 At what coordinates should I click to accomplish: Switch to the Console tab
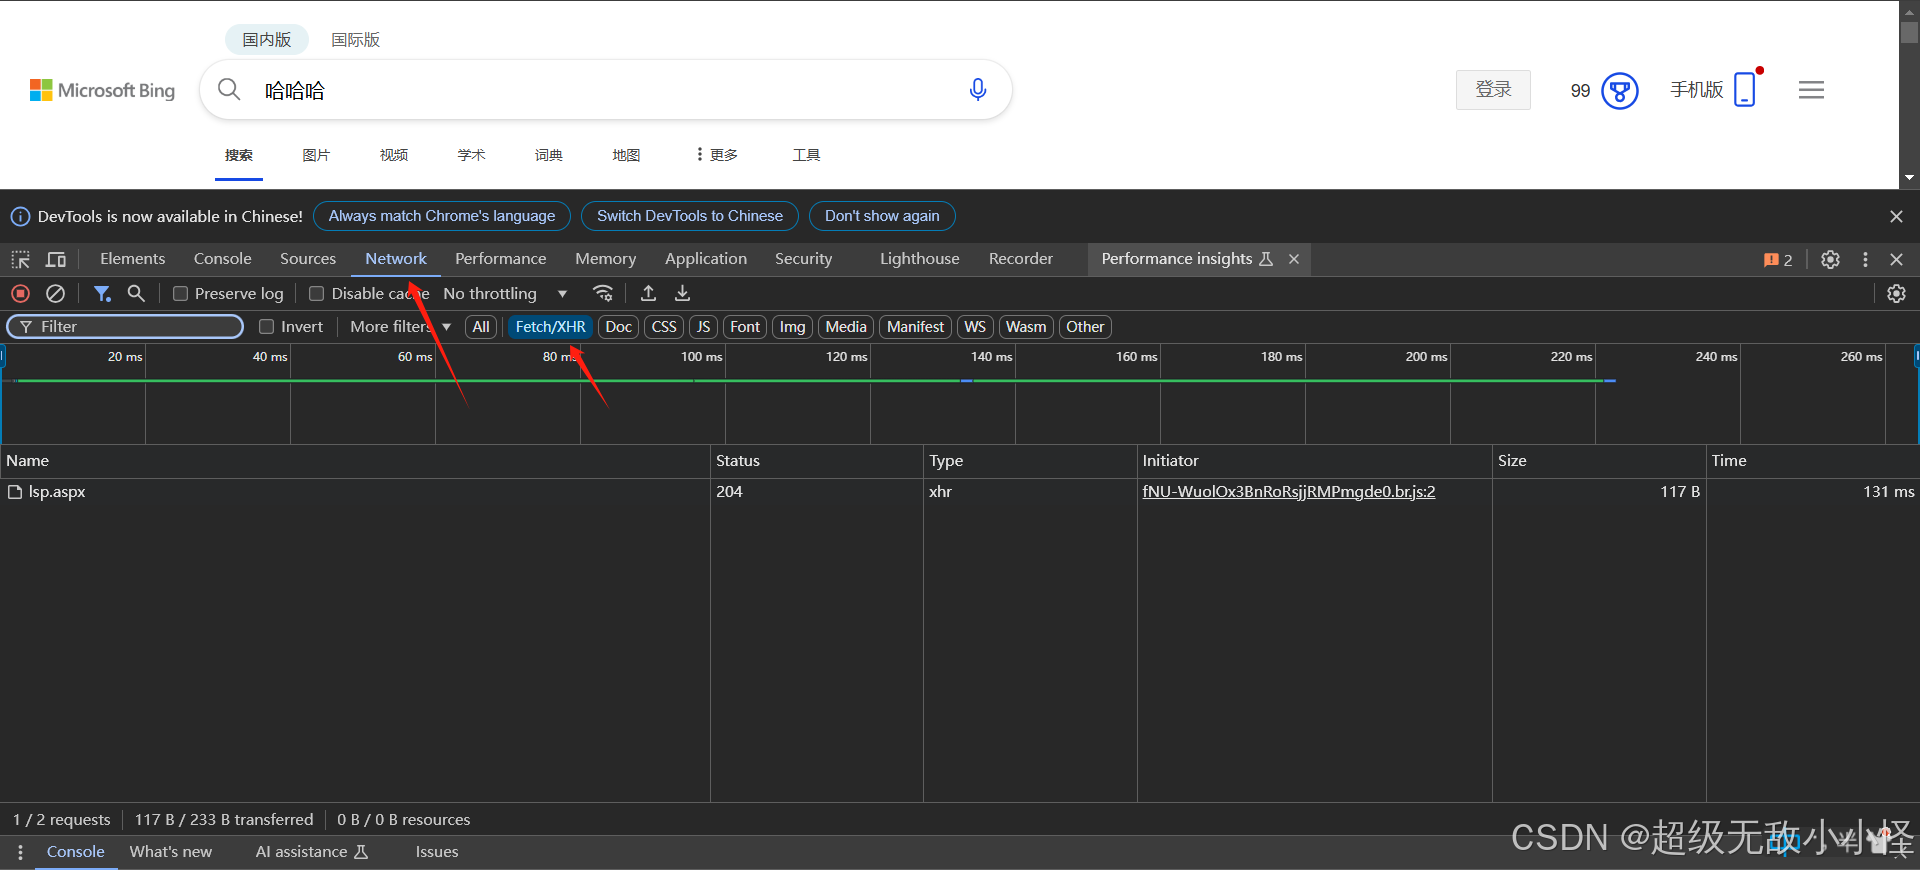[x=222, y=259]
